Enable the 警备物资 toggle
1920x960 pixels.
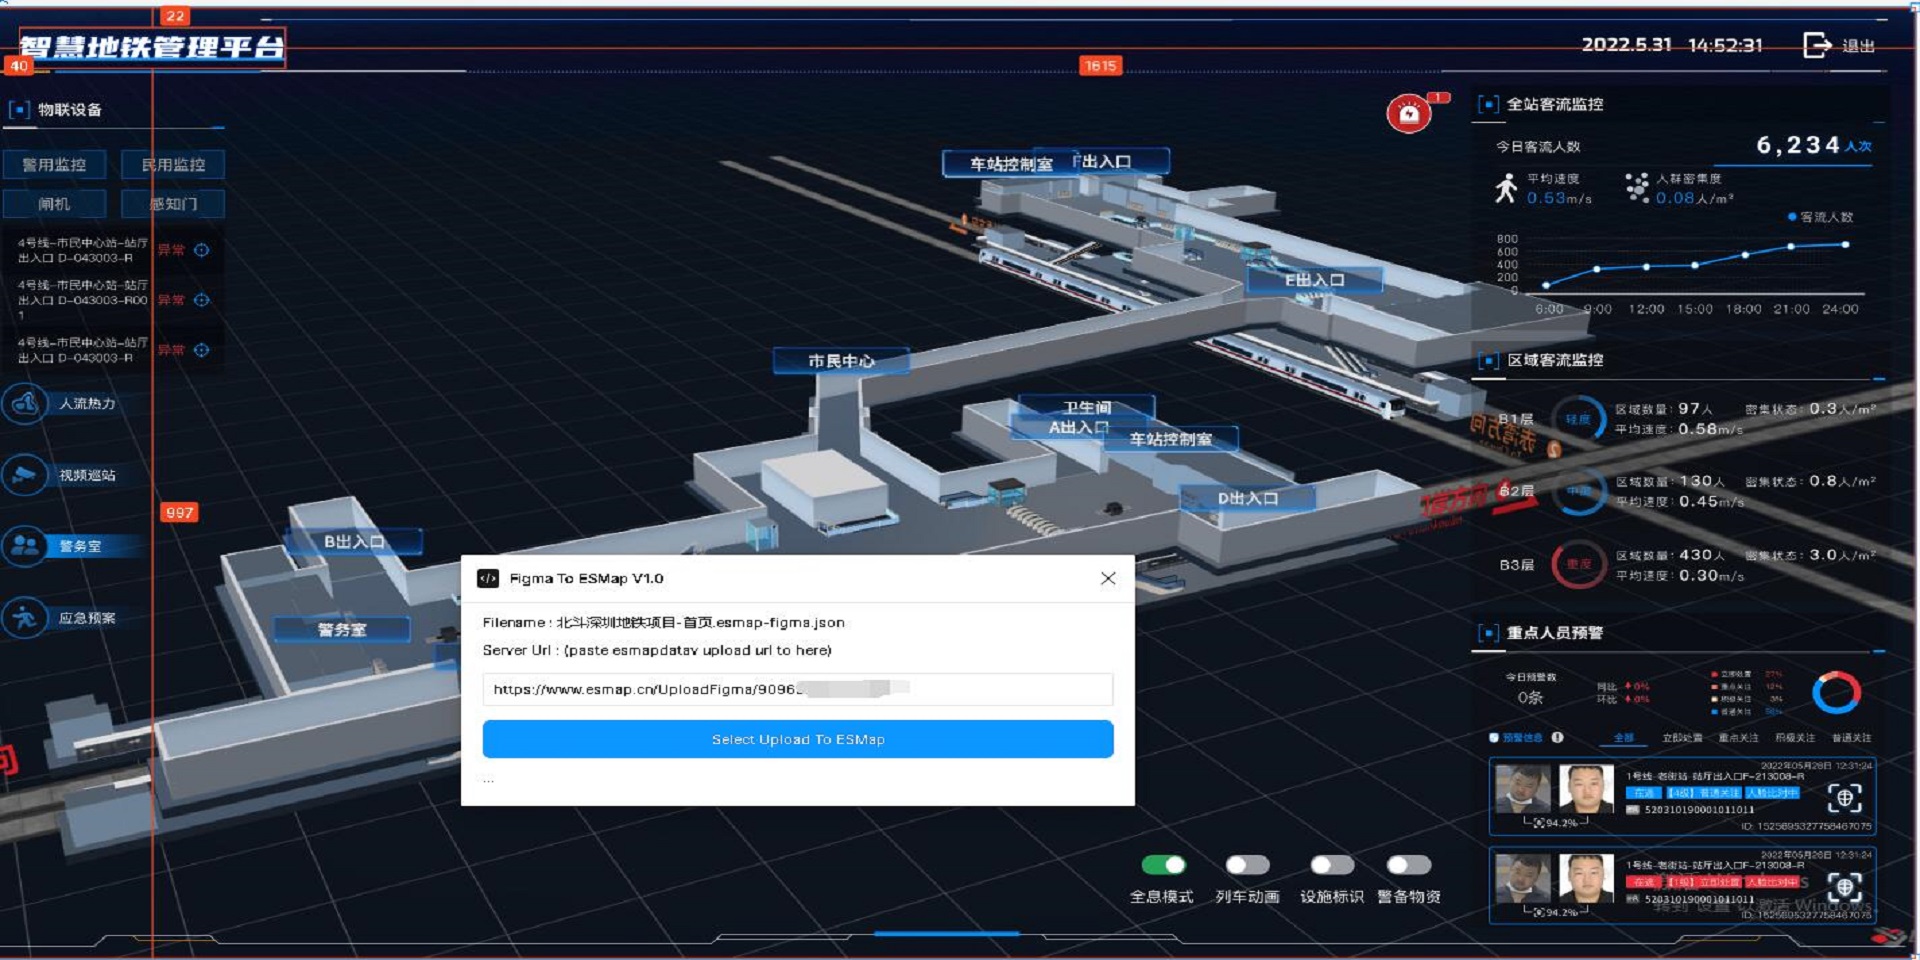coord(1409,865)
